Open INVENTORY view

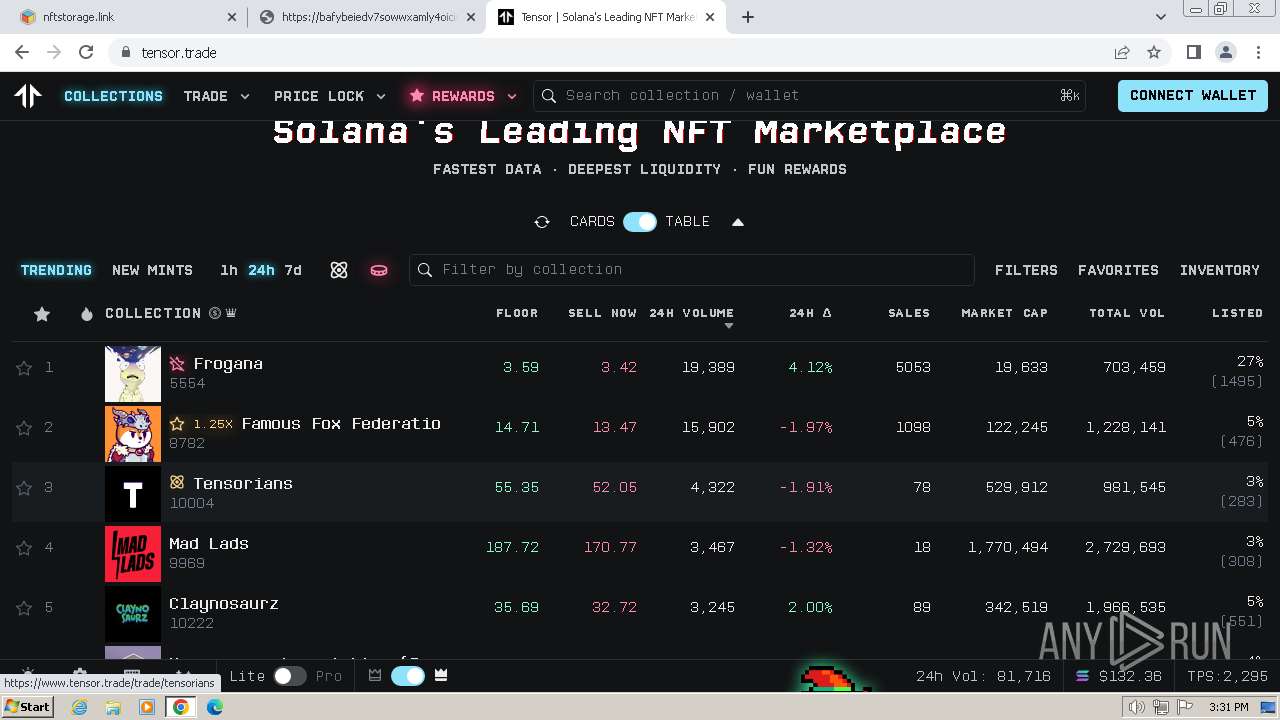pos(1220,270)
